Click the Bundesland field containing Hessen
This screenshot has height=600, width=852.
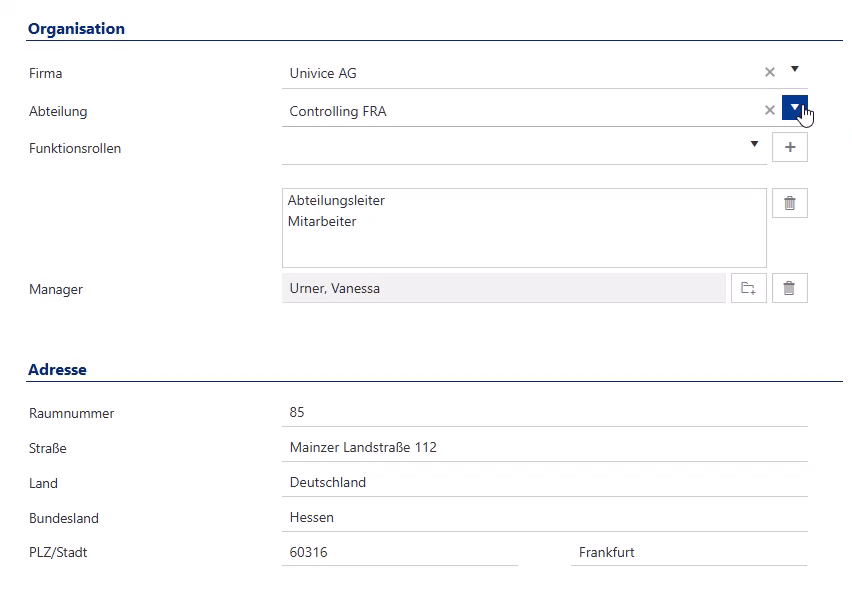click(x=544, y=517)
